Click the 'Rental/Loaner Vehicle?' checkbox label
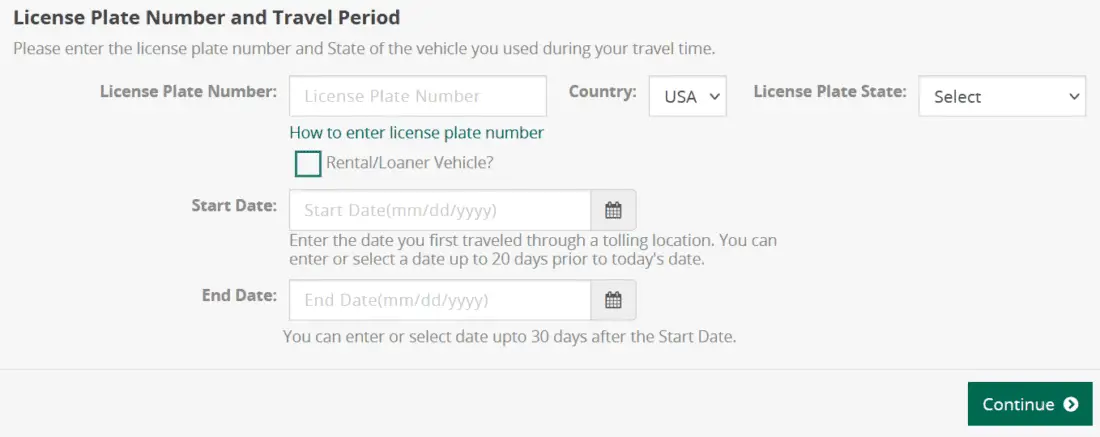1100x437 pixels. (410, 163)
